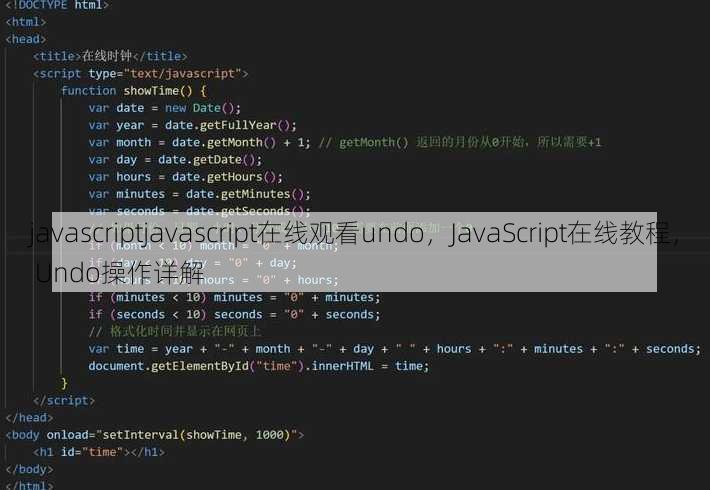Click the if (seconds < 10) line

coord(235,314)
